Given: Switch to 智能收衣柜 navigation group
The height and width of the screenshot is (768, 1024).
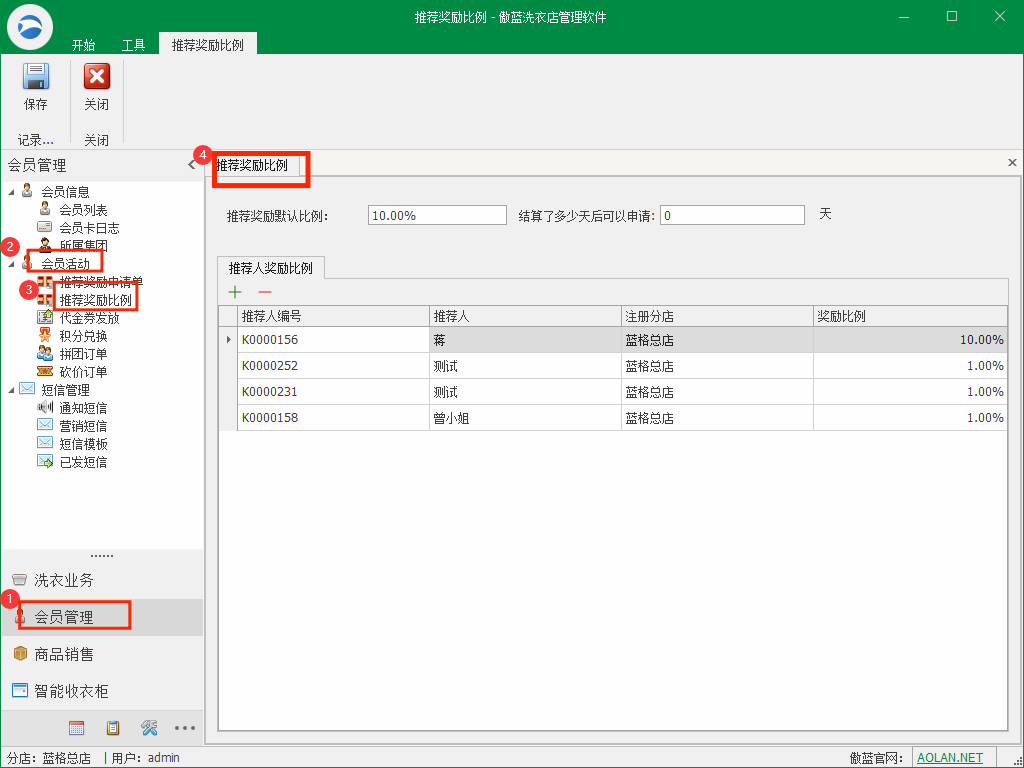Looking at the screenshot, I should point(102,690).
